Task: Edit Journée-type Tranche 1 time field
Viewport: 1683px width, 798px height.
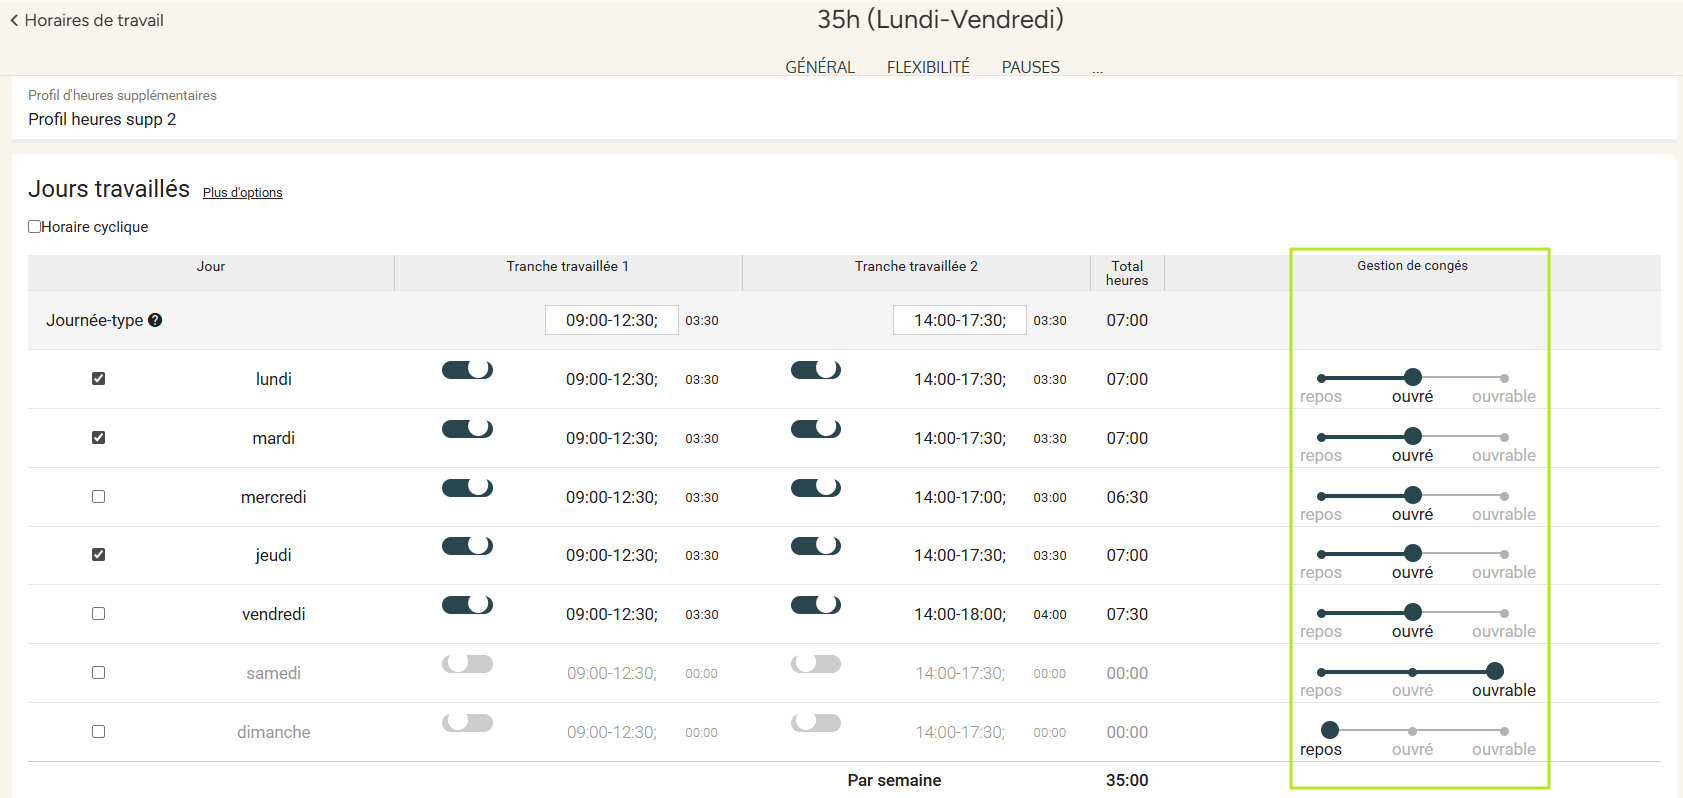Action: point(611,320)
